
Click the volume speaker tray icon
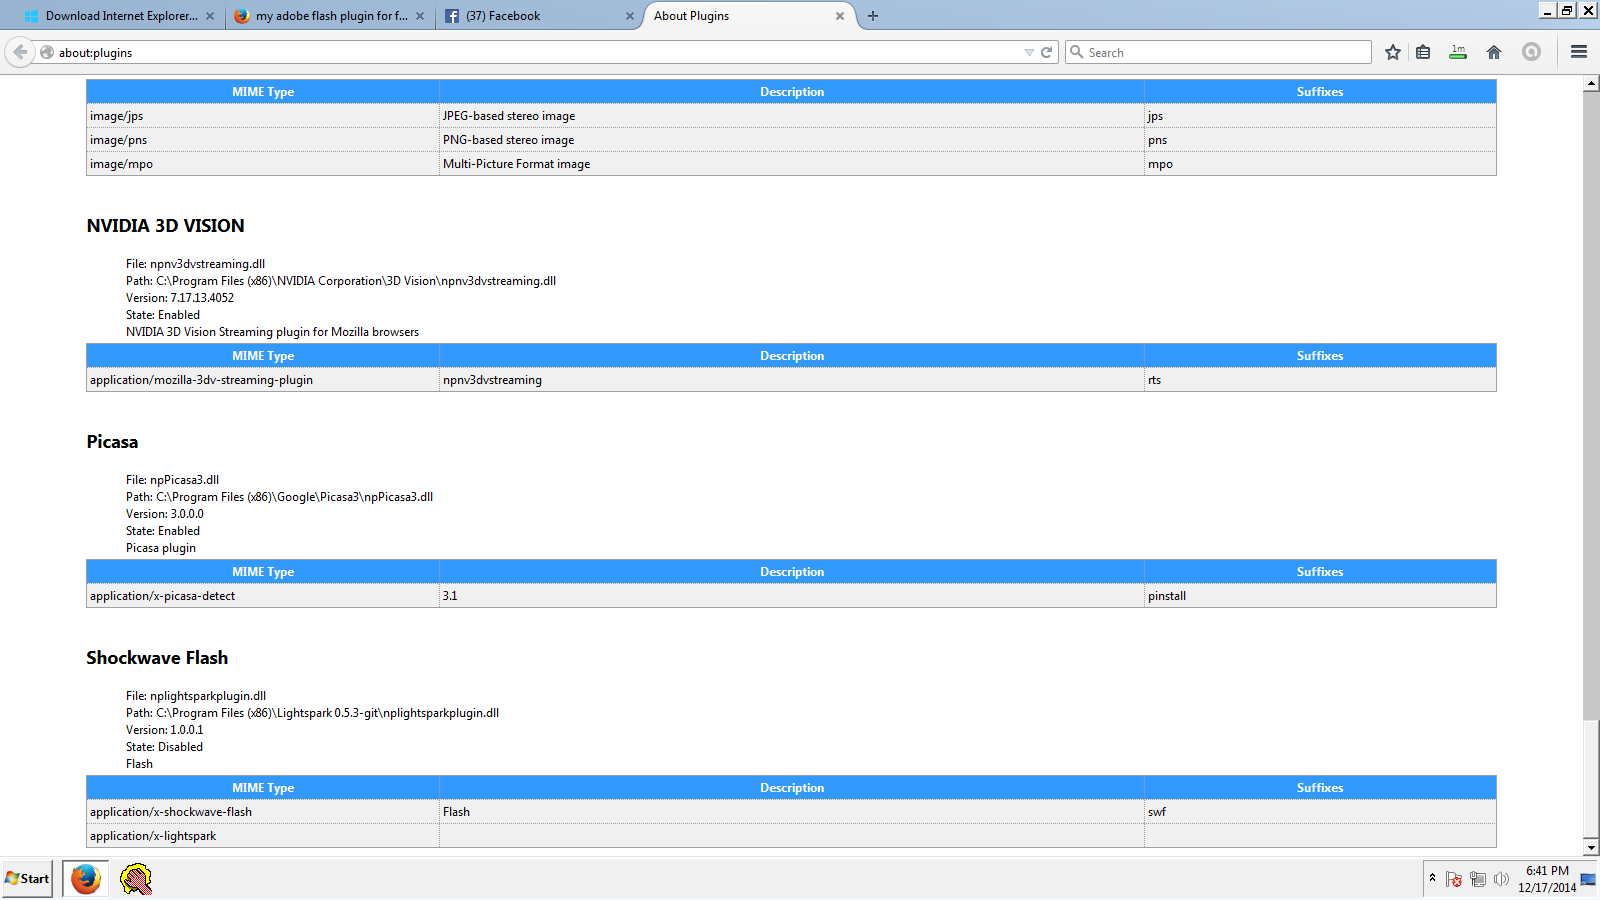click(1501, 879)
